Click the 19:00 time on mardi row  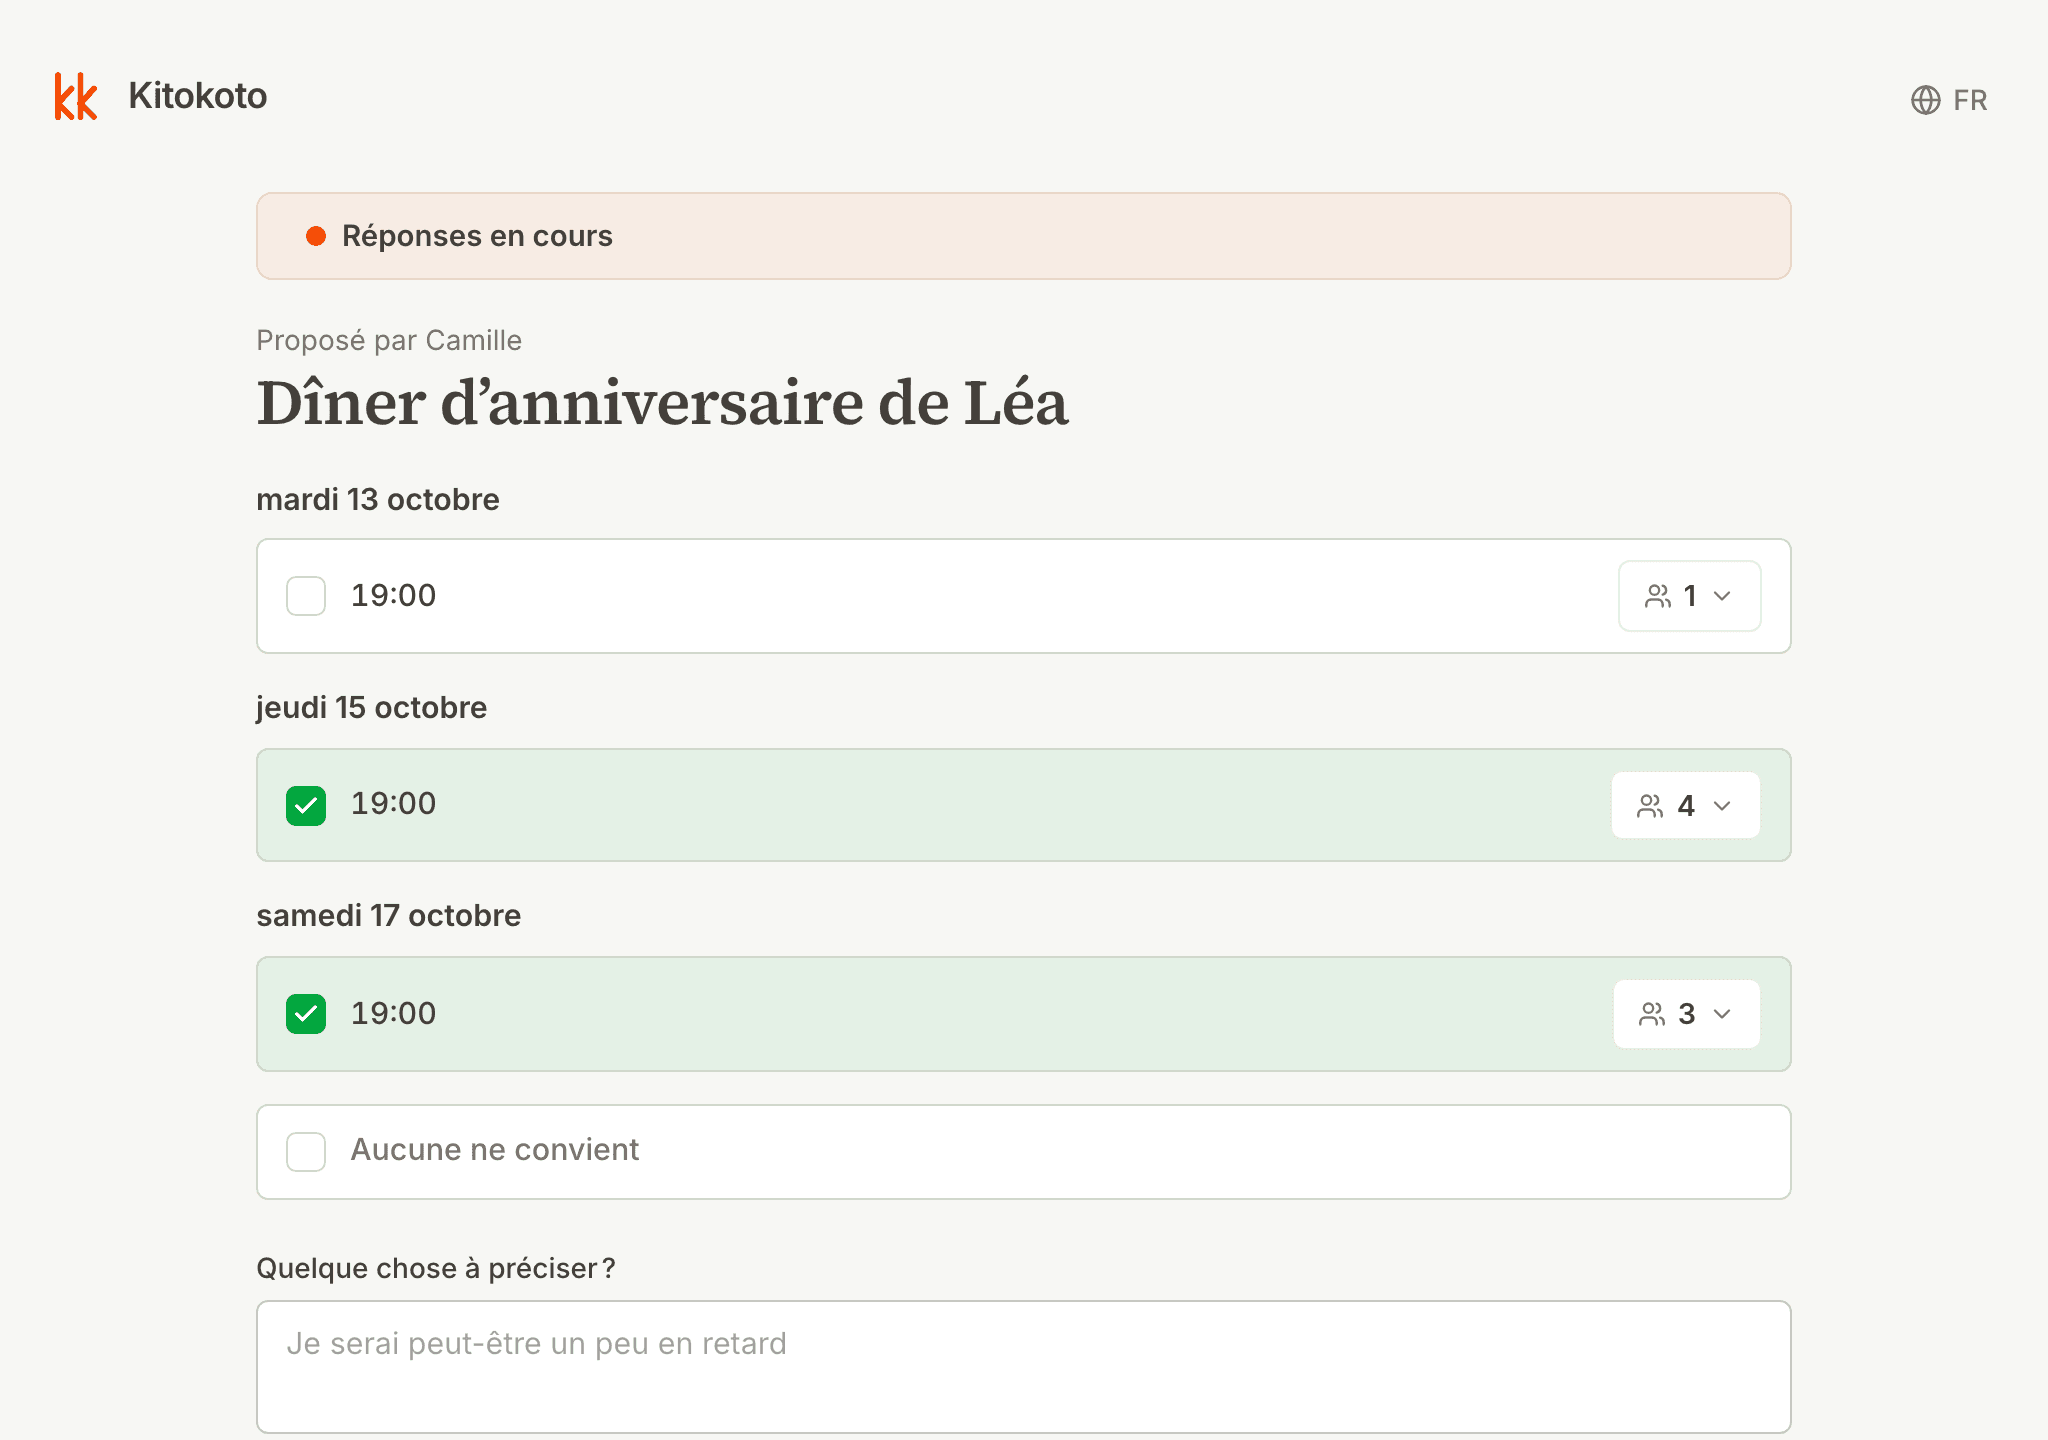tap(393, 596)
